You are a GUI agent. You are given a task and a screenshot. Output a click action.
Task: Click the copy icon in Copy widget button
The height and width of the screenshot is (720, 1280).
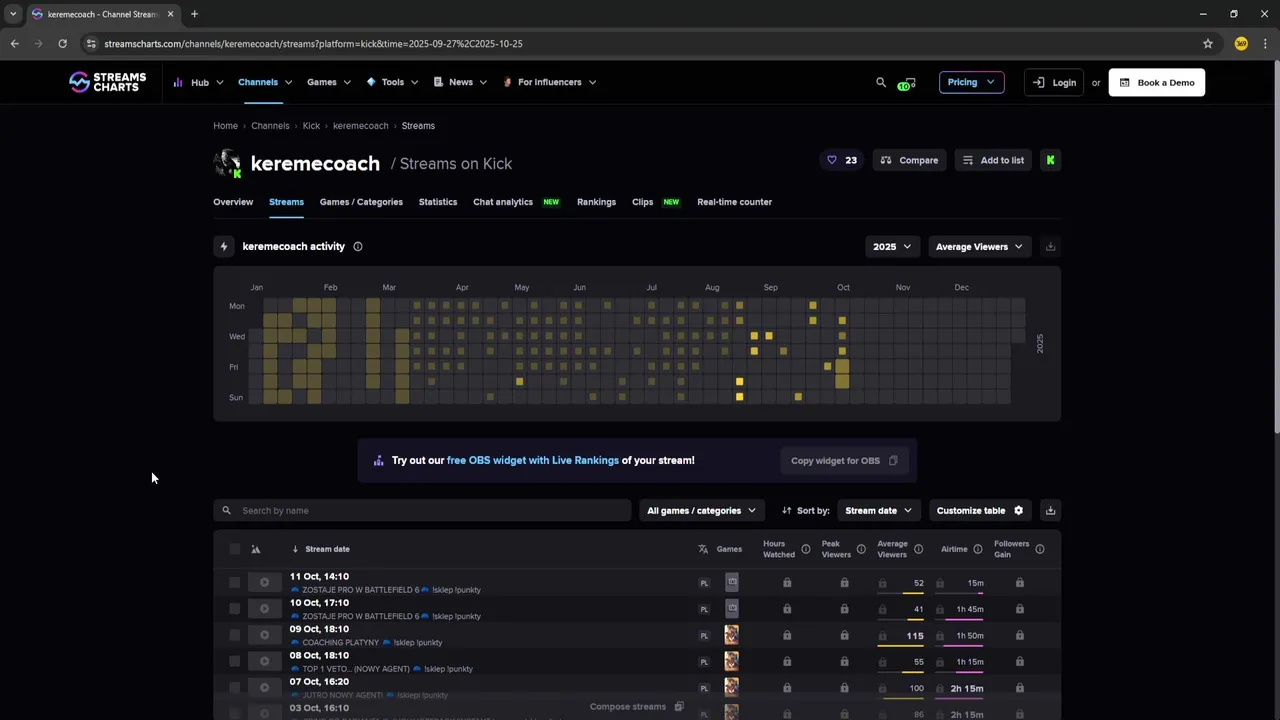(893, 461)
